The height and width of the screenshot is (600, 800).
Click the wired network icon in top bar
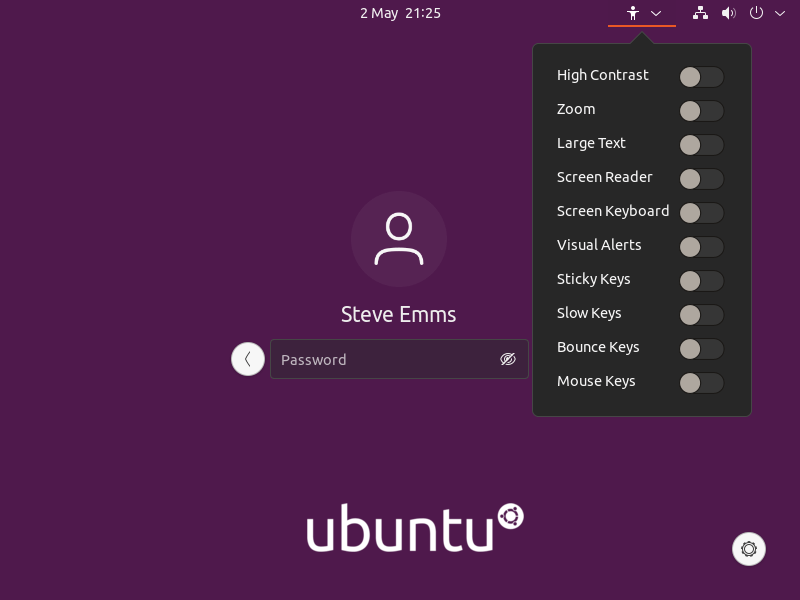pyautogui.click(x=700, y=13)
